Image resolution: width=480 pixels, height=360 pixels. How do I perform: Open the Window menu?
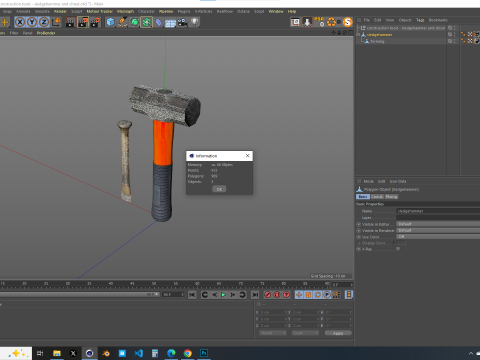click(x=276, y=11)
